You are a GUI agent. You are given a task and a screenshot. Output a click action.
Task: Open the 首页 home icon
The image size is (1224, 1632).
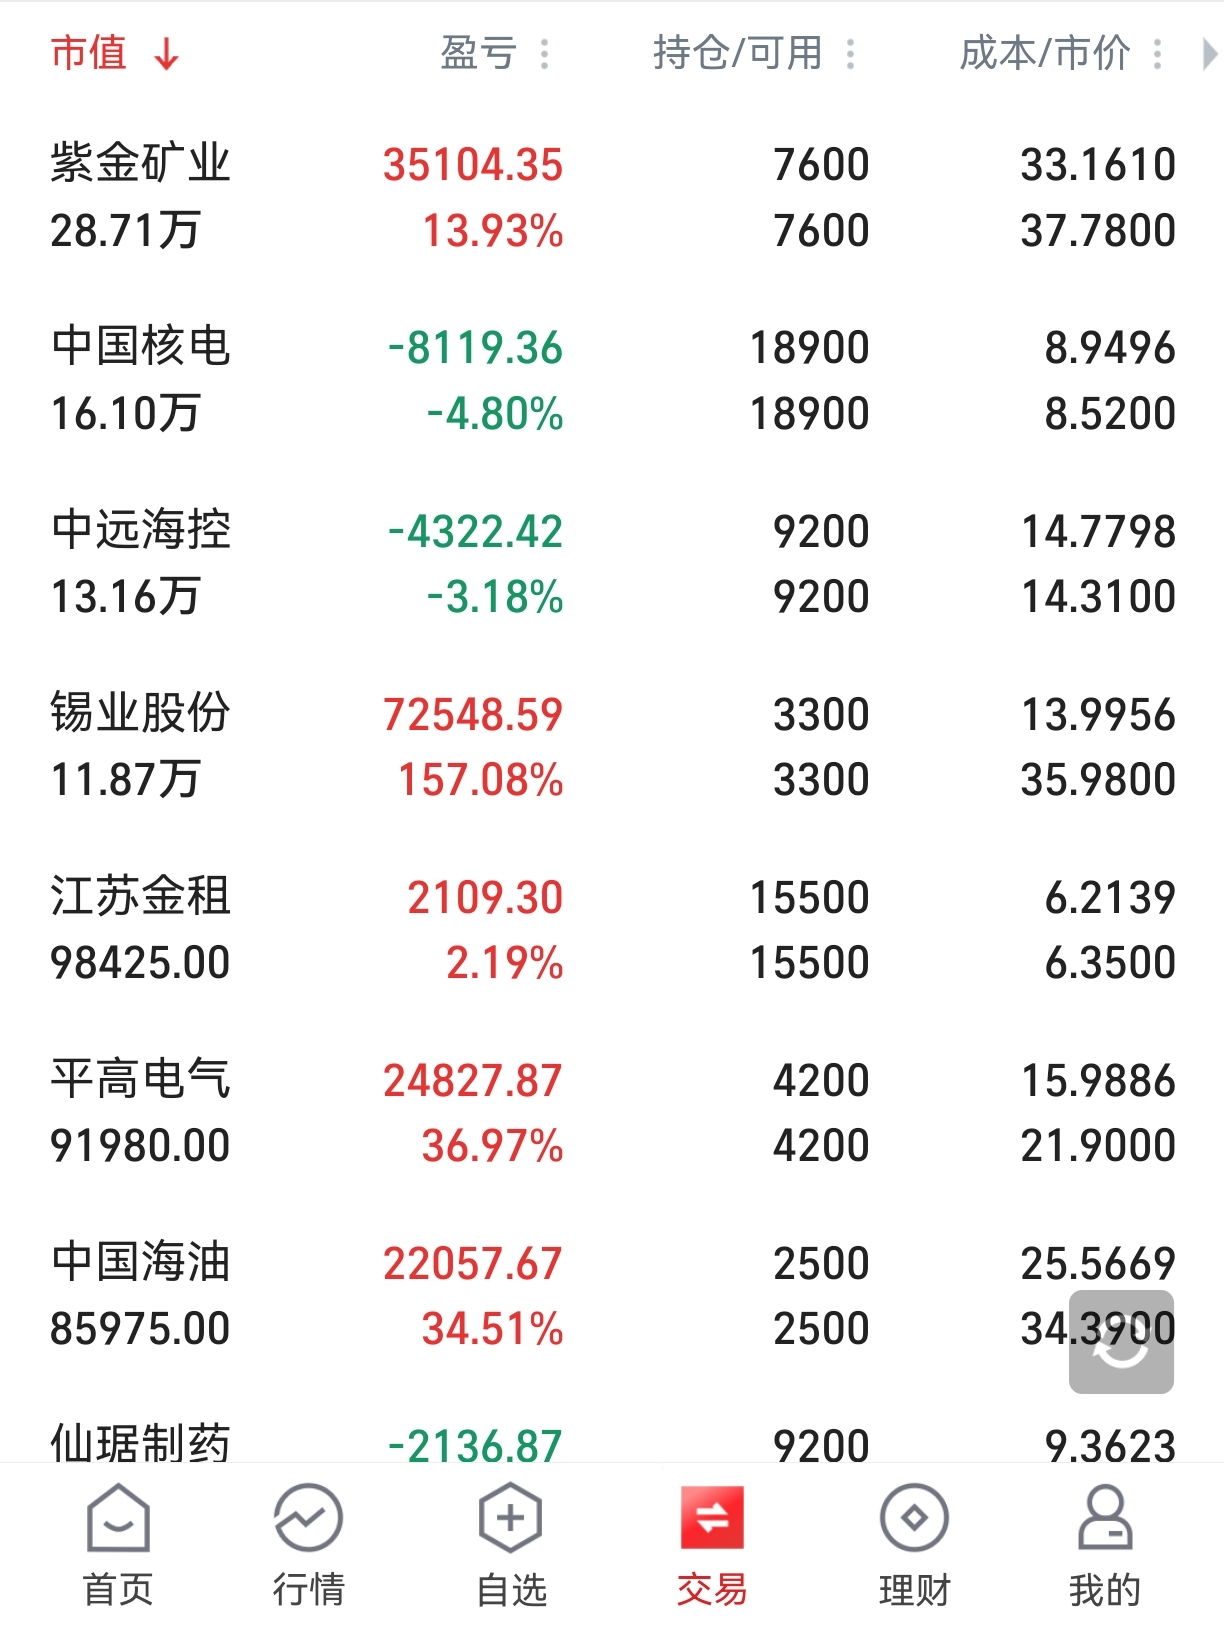tap(118, 1518)
